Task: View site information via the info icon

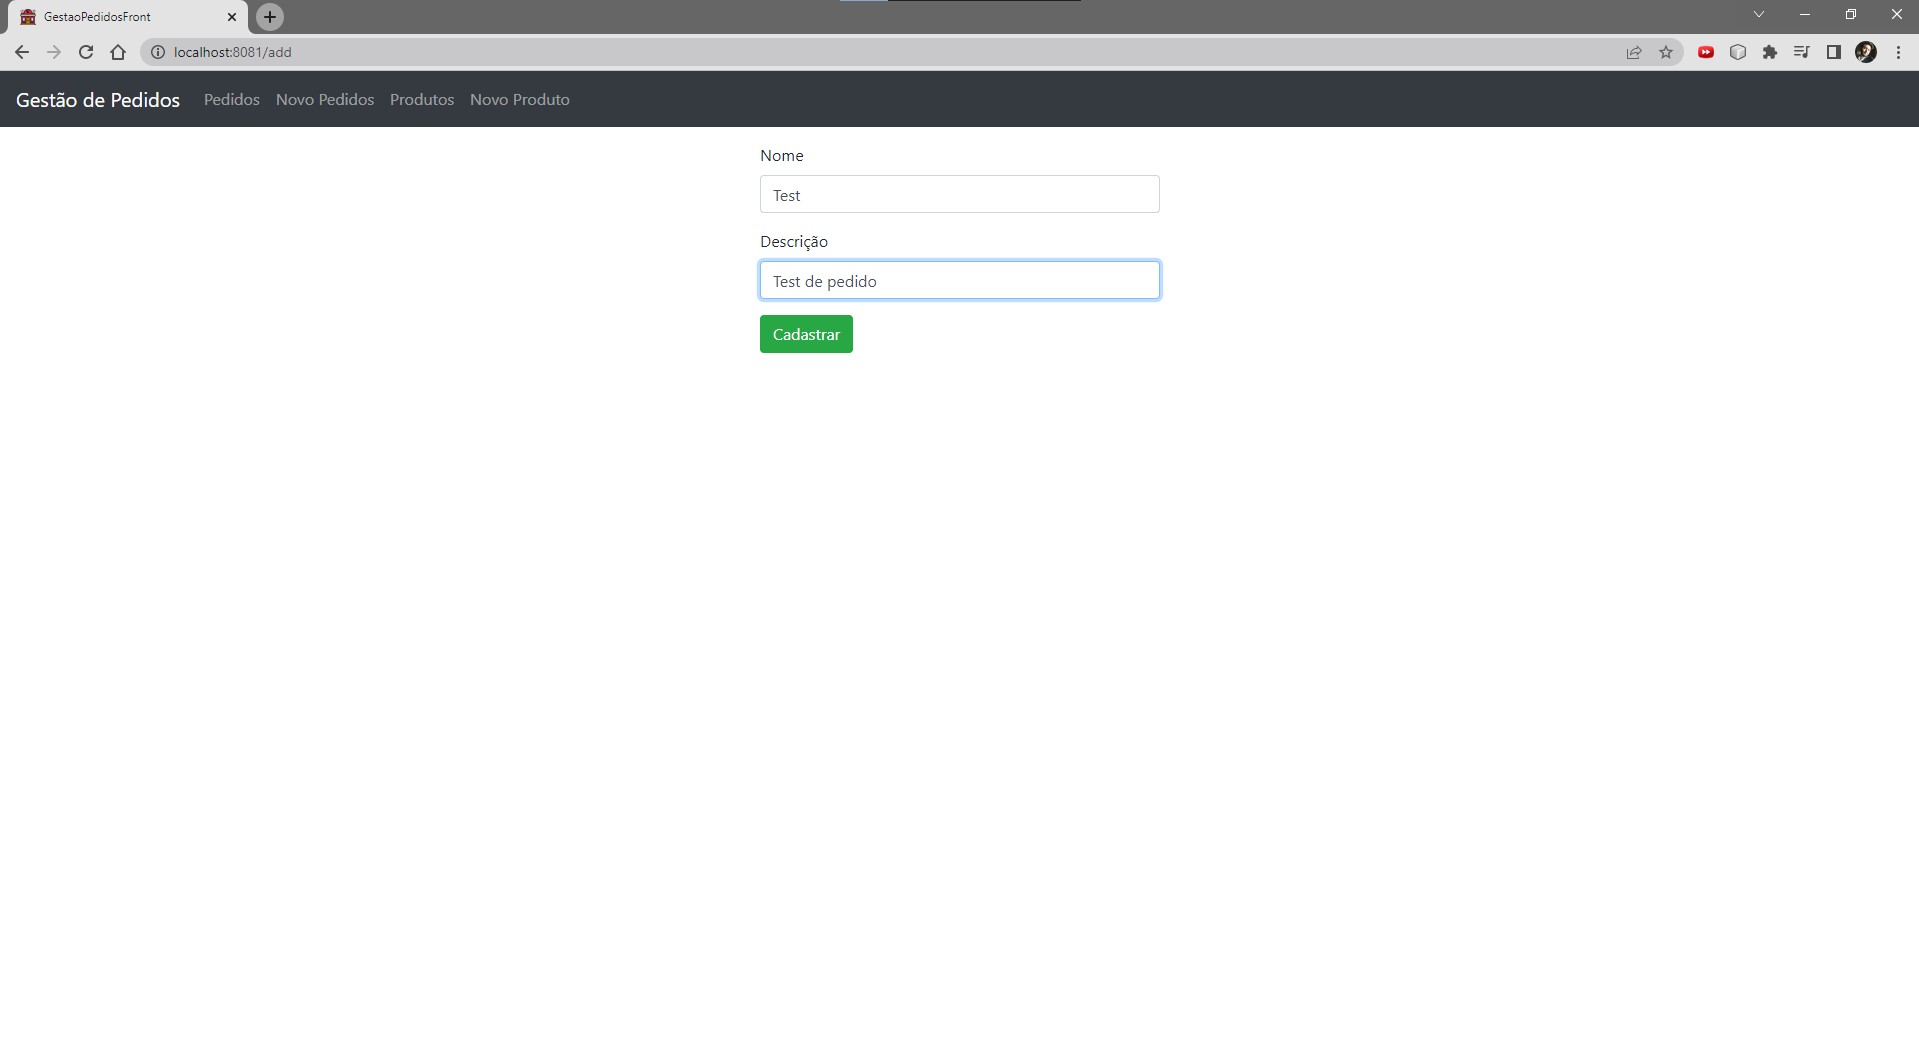Action: point(157,52)
